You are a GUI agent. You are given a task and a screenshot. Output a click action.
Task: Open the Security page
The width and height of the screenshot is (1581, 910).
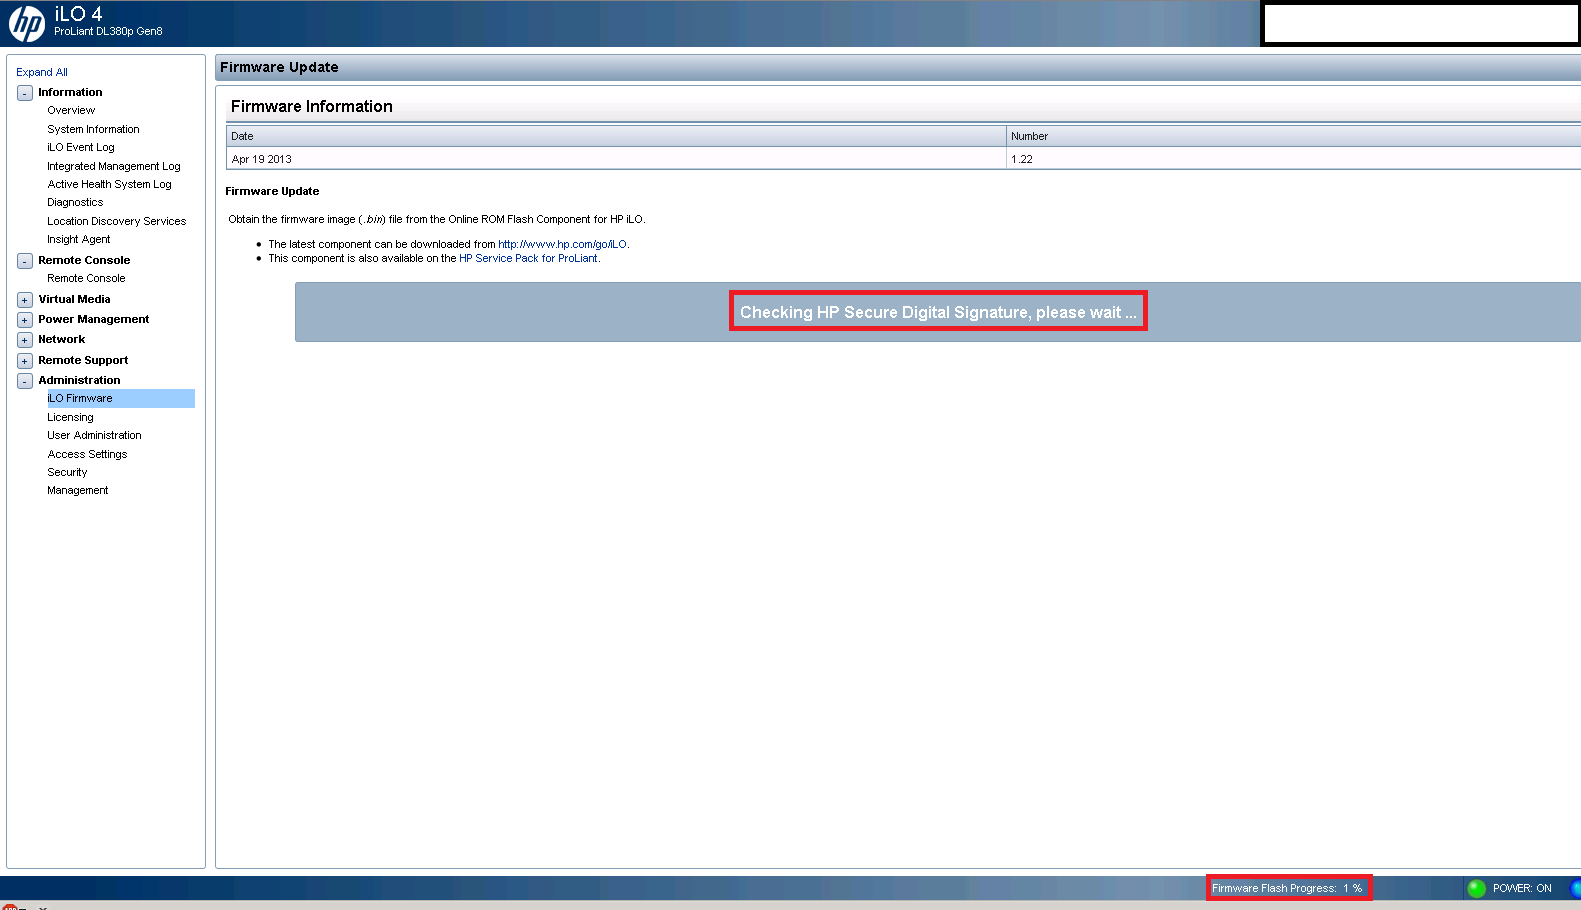67,472
